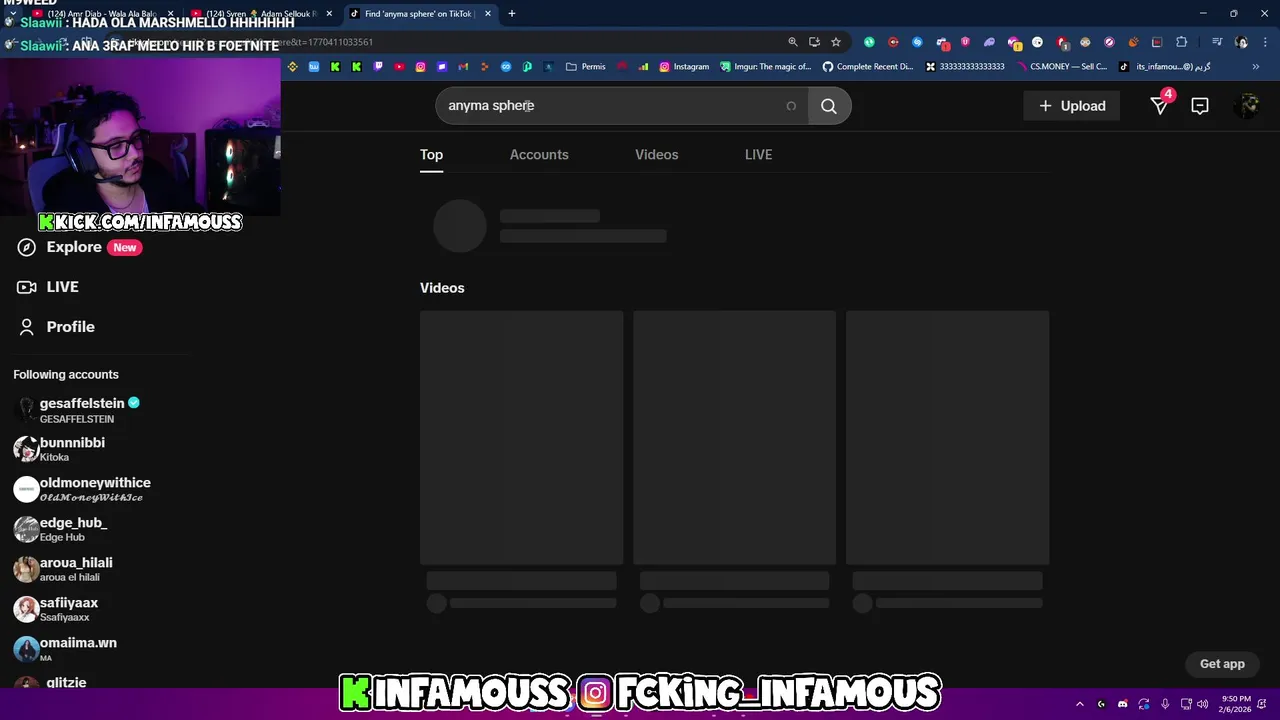Viewport: 1280px width, 720px height.
Task: Open the browser extensions puzzle icon
Action: [x=1182, y=42]
